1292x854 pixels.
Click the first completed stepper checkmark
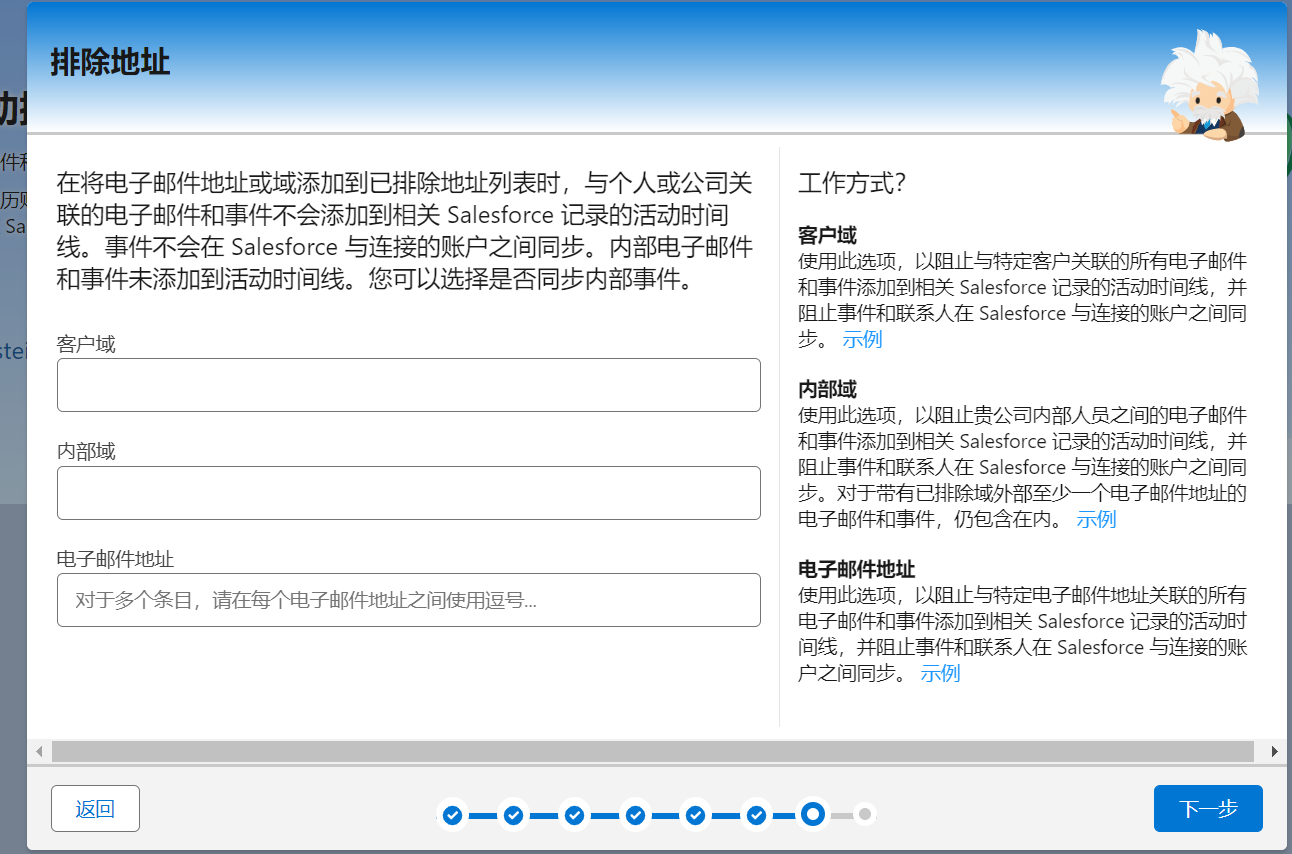[453, 815]
